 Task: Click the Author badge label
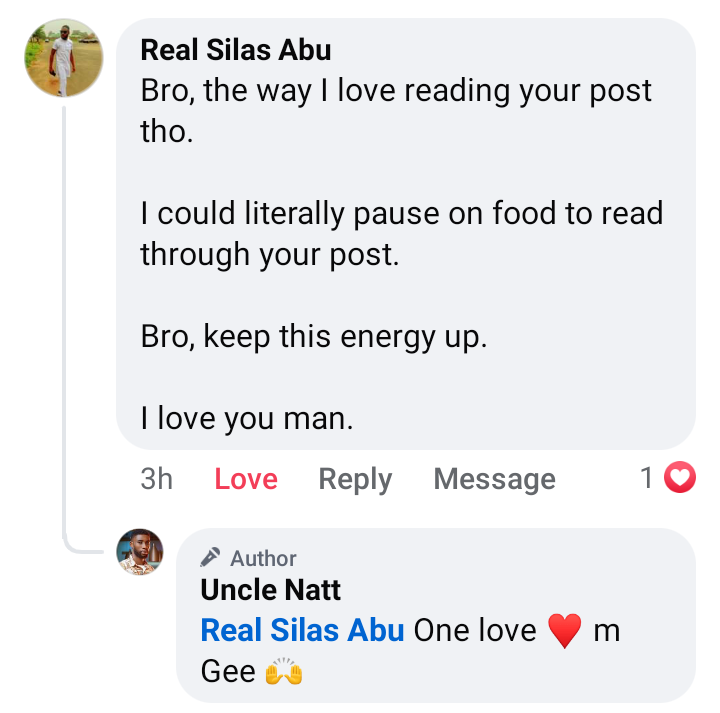263,559
